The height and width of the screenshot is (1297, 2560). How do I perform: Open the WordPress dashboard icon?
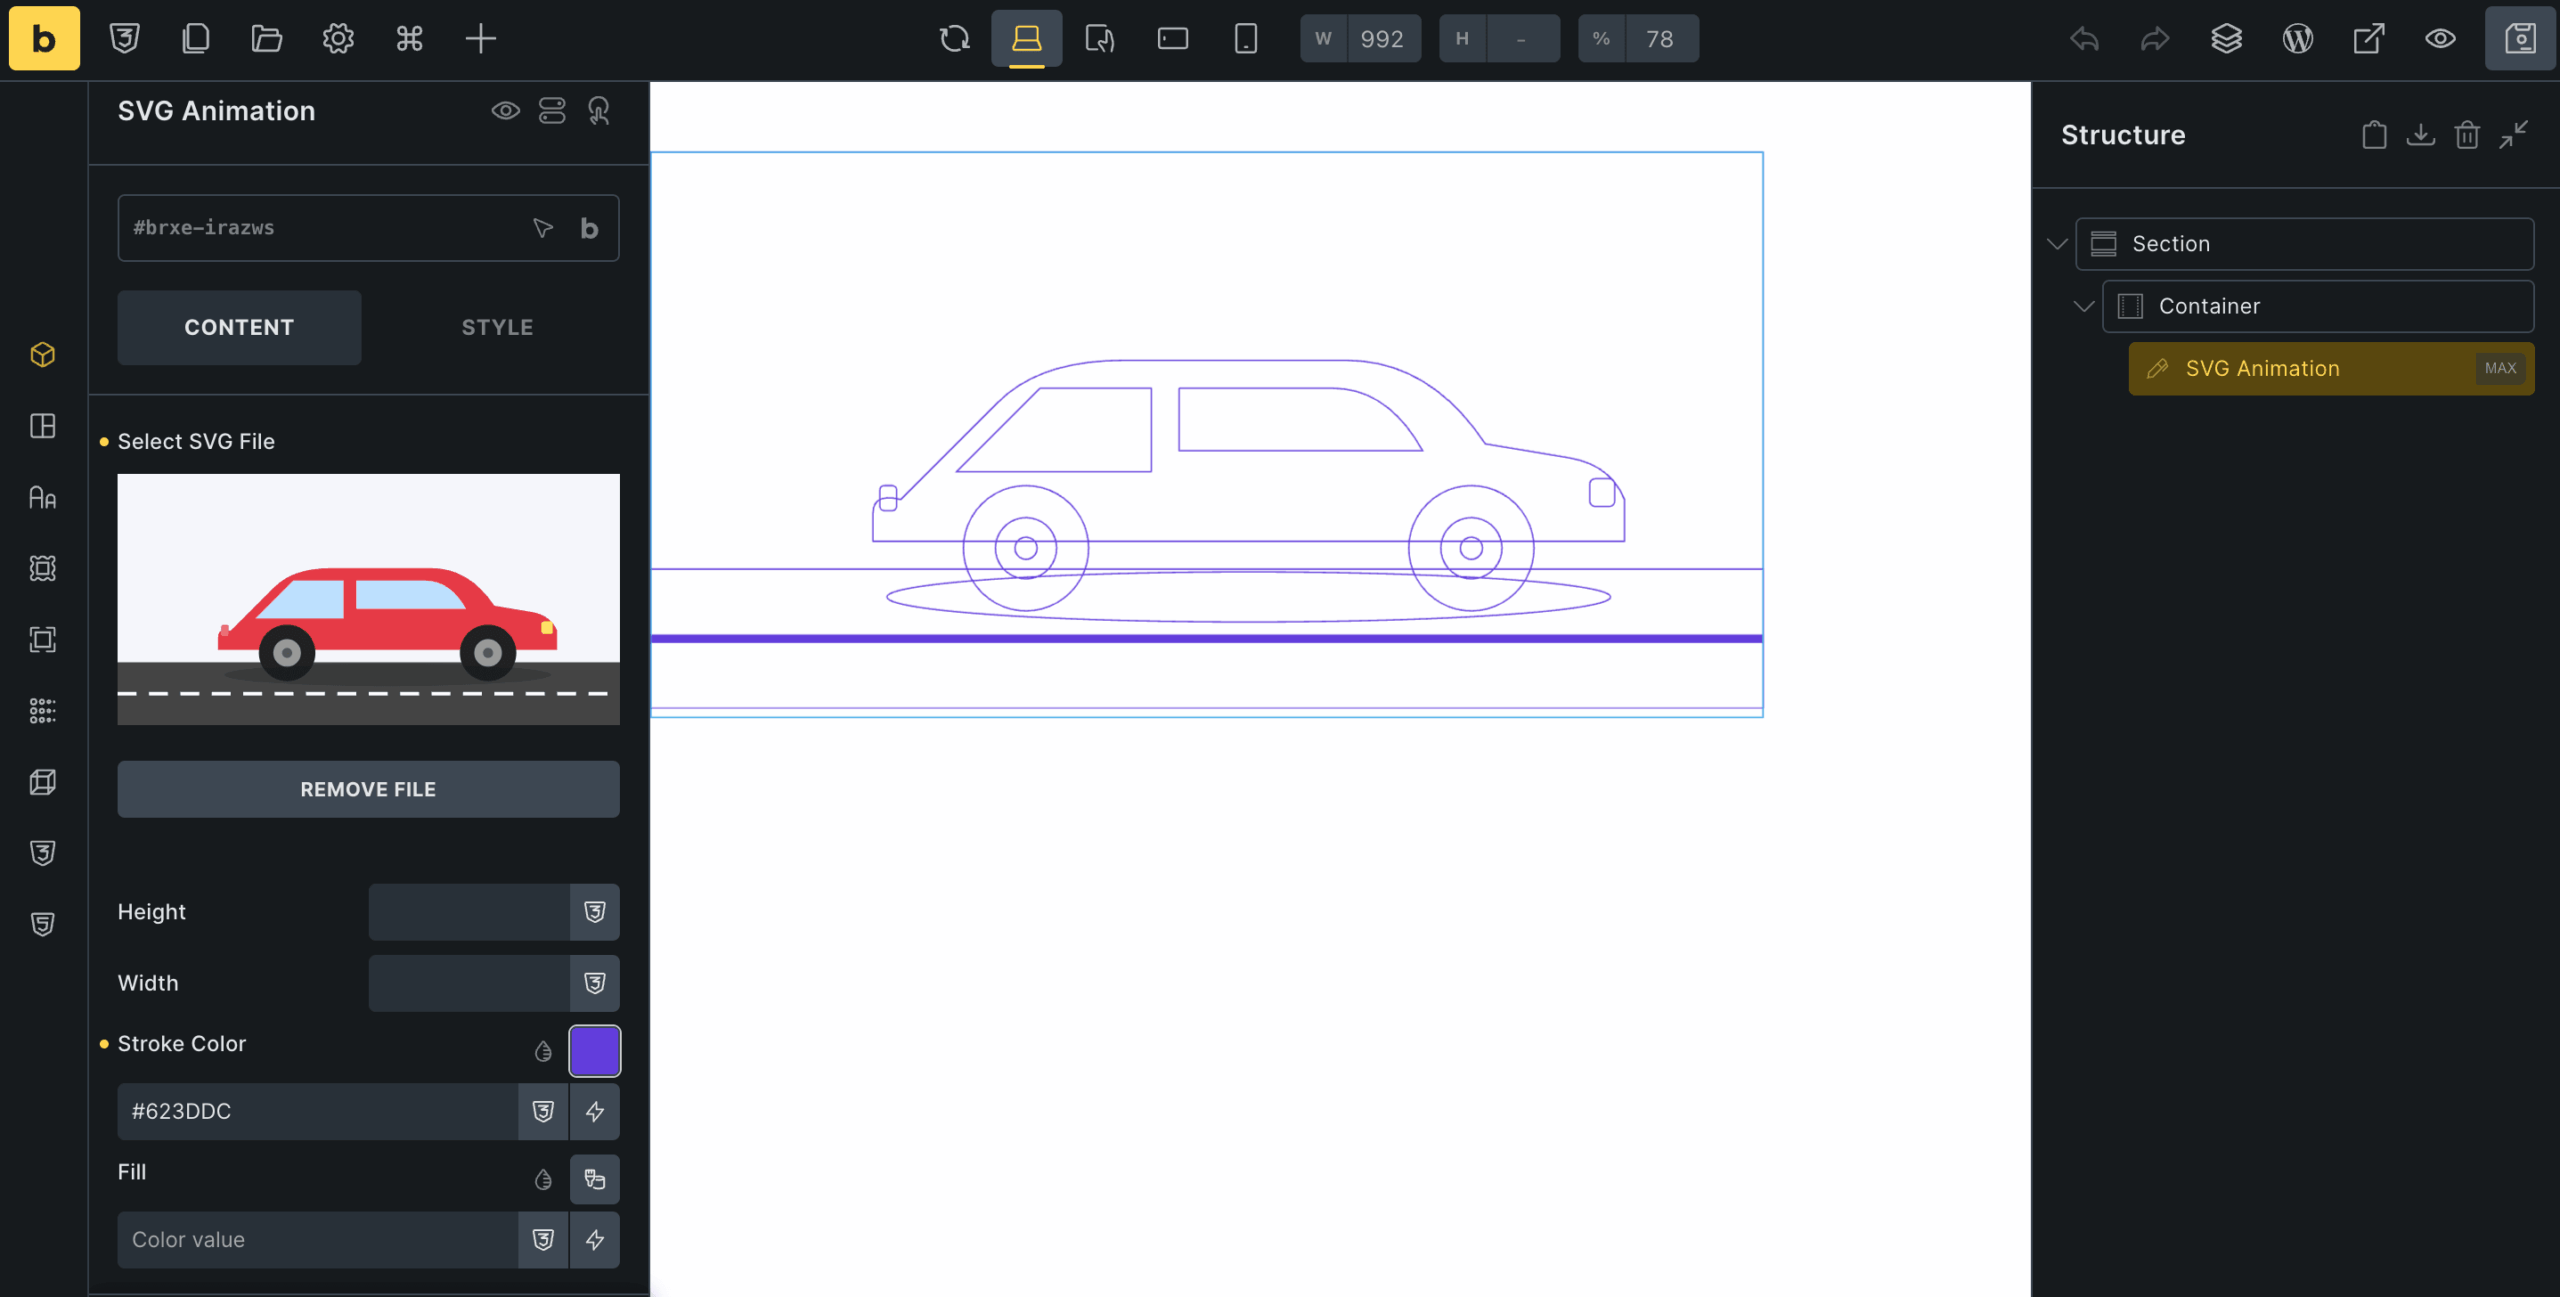(x=2297, y=38)
